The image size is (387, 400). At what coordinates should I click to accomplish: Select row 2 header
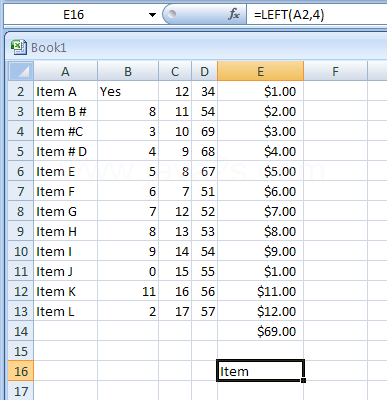point(21,91)
